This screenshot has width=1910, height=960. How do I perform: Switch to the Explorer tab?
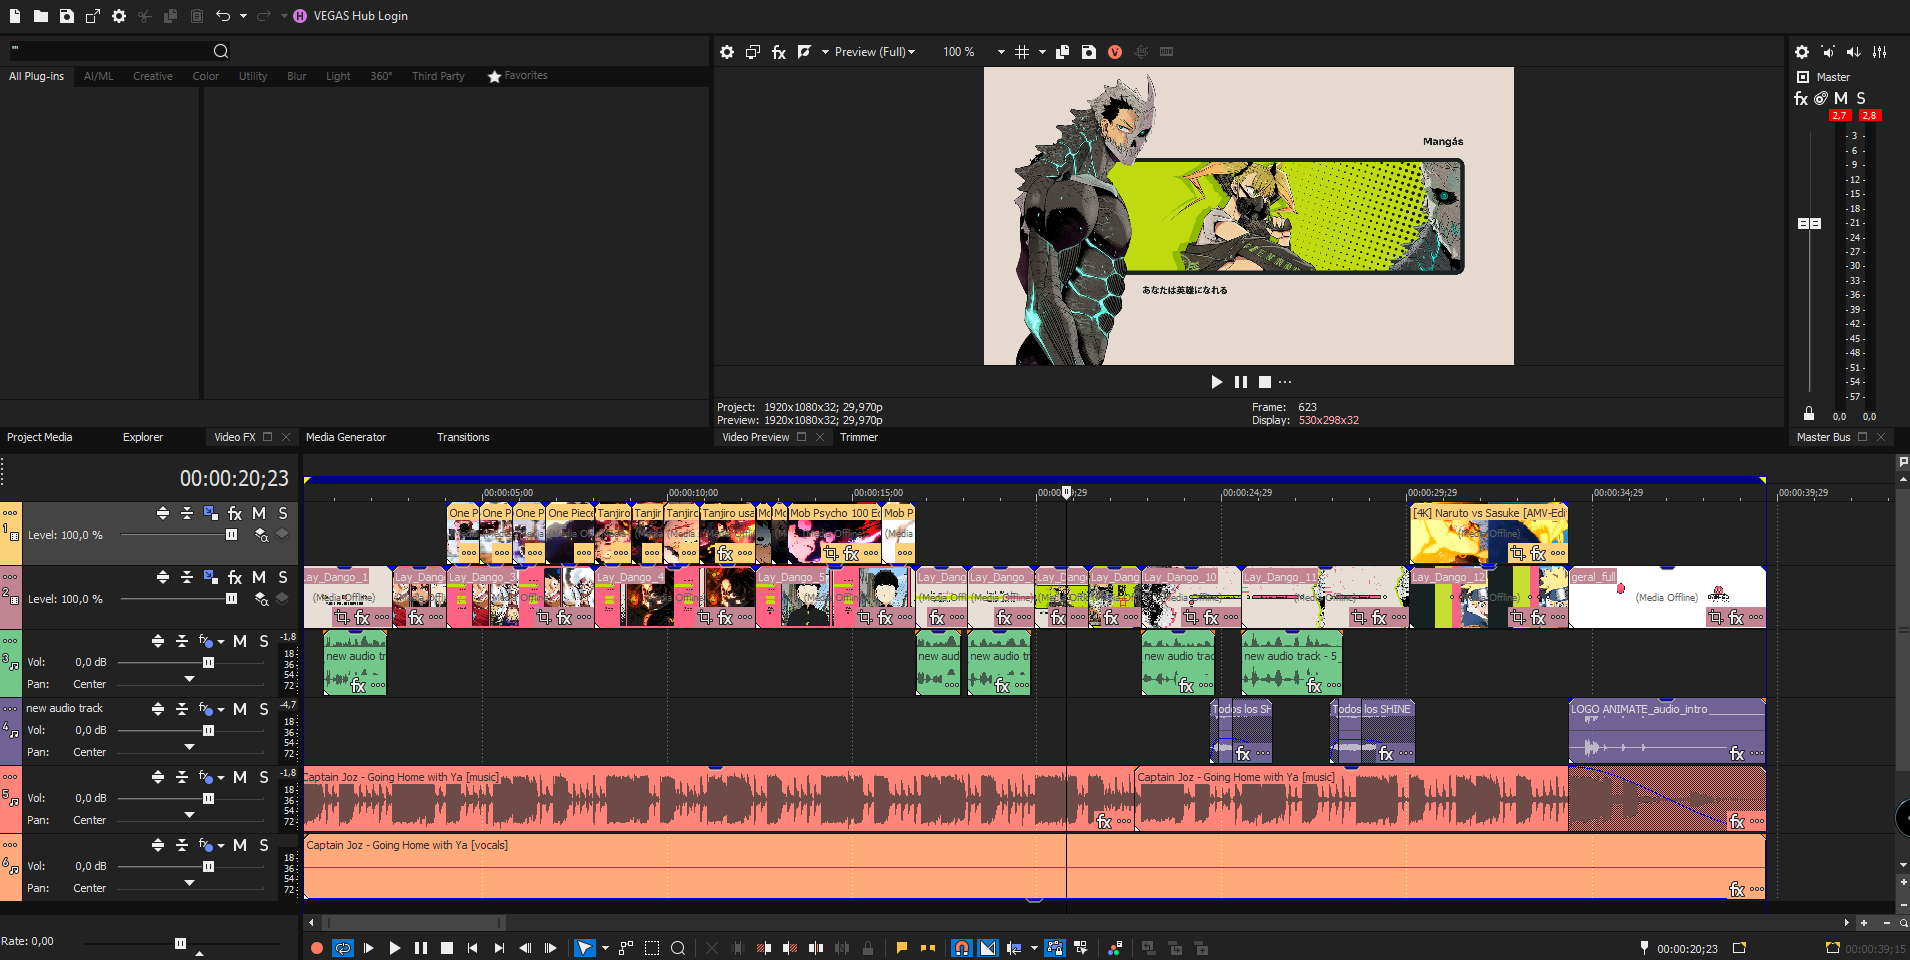143,437
